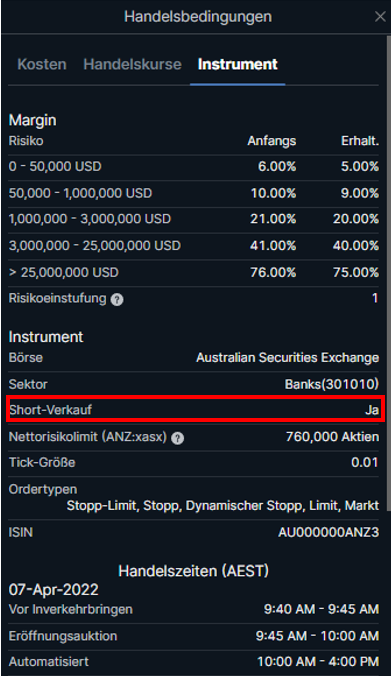Click the Anfangs column header
Screen dimensions: 391x676
coord(272,141)
